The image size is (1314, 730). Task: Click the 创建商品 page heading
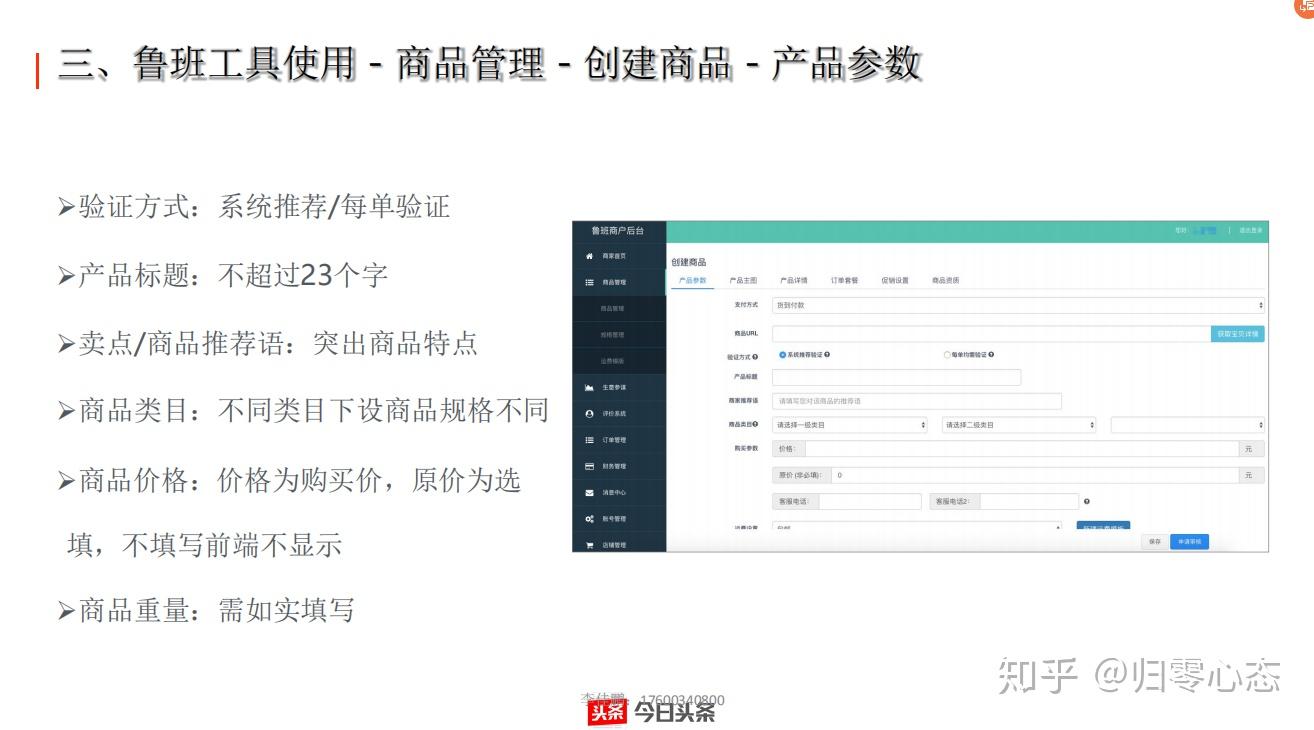(x=688, y=262)
